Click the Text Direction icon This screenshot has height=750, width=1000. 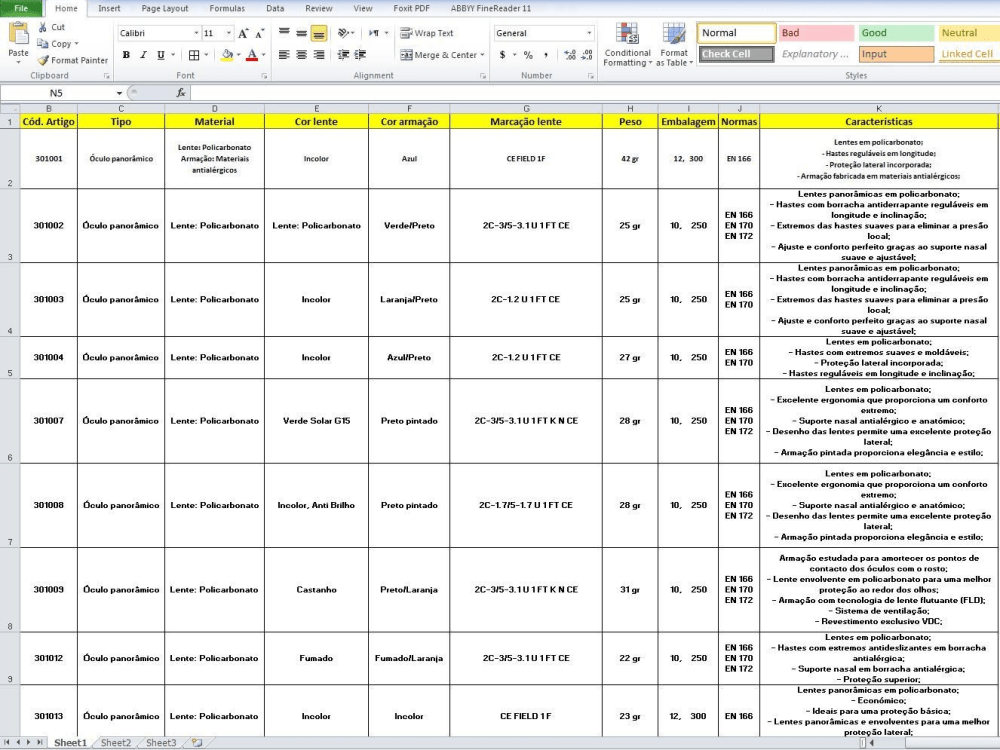(x=374, y=33)
